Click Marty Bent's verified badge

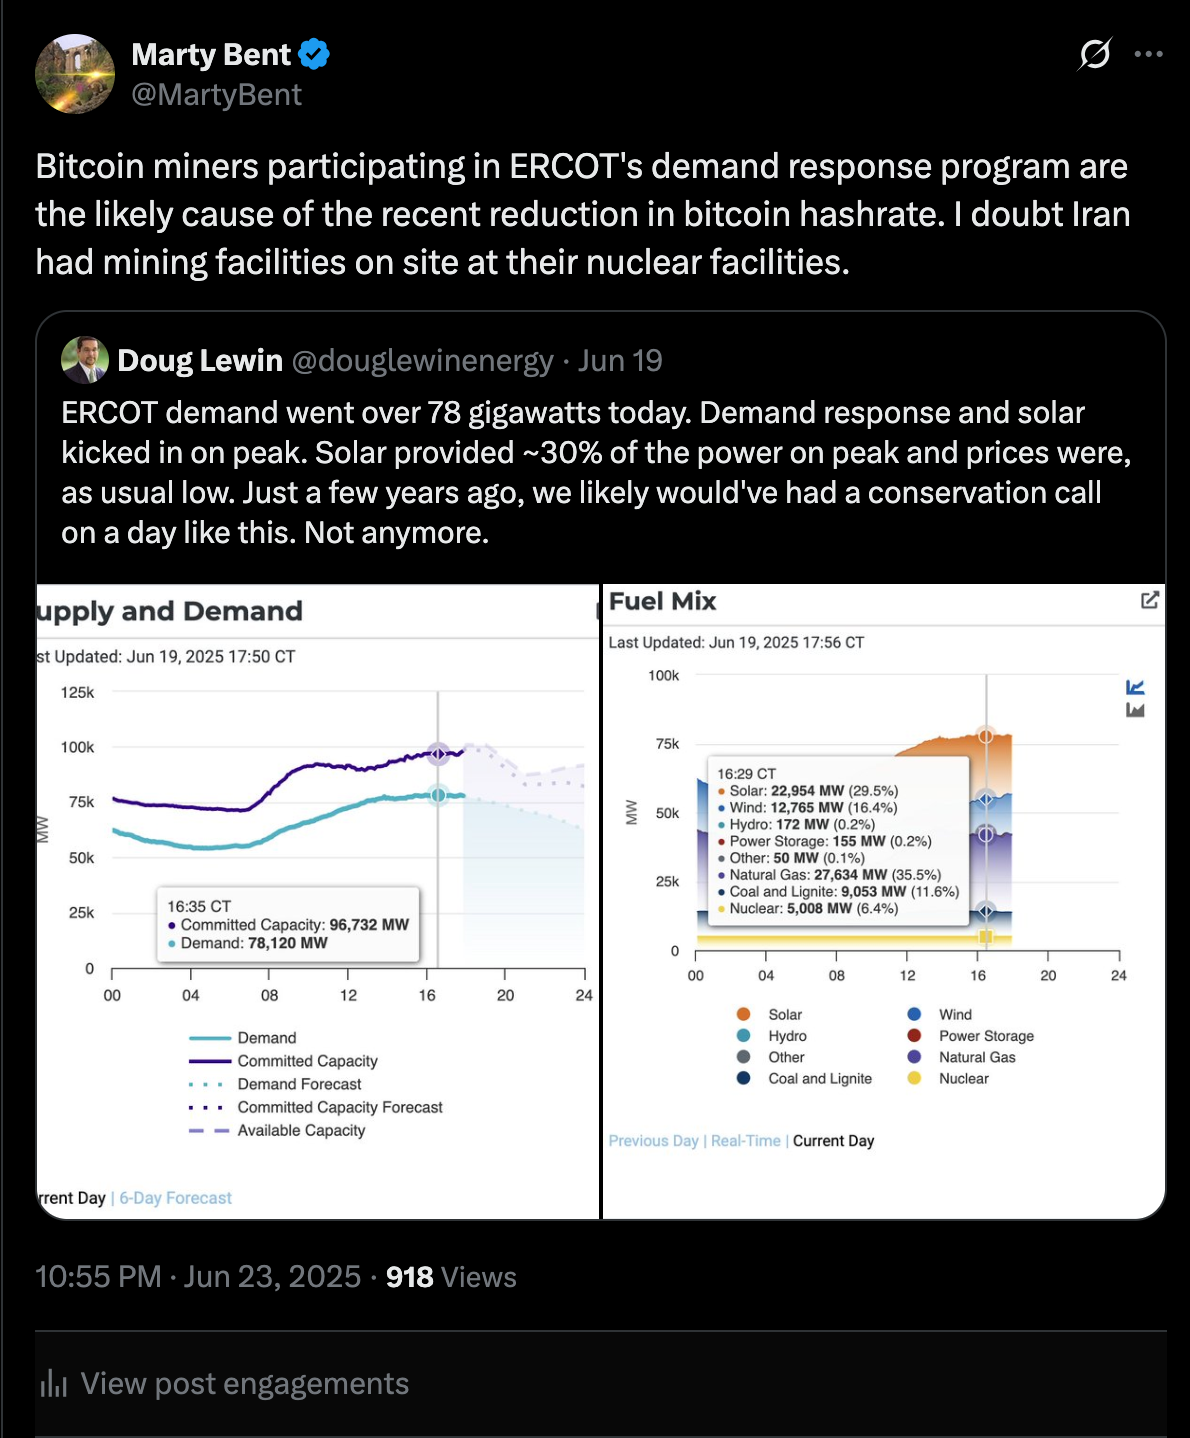[314, 54]
